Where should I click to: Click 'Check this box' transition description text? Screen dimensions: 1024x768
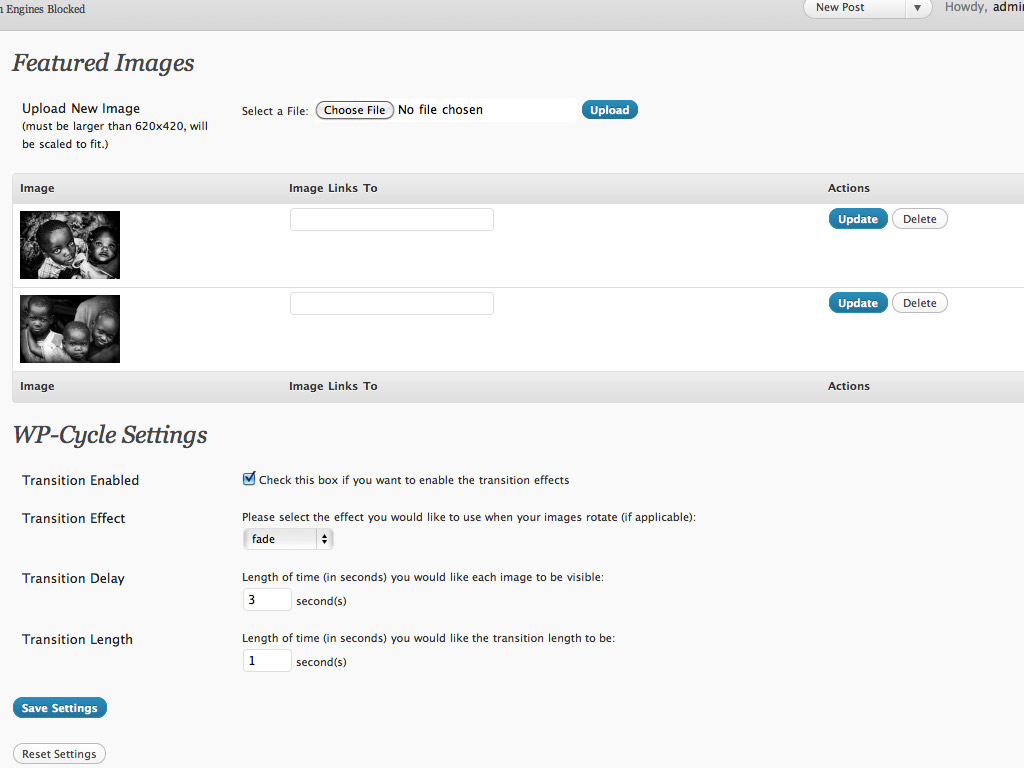414,480
